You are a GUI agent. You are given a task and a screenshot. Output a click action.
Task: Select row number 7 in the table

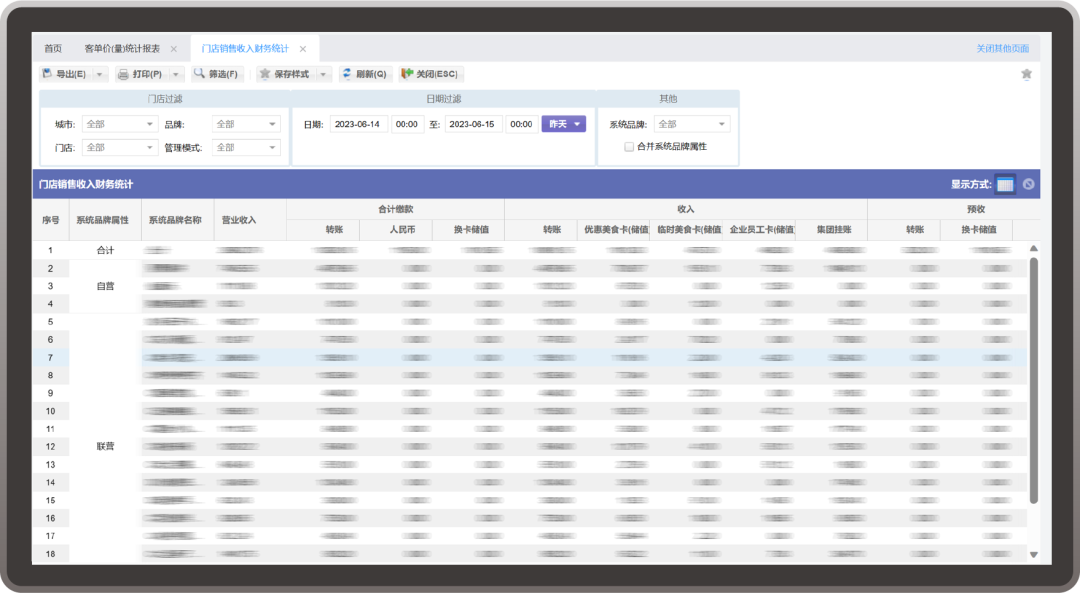50,357
